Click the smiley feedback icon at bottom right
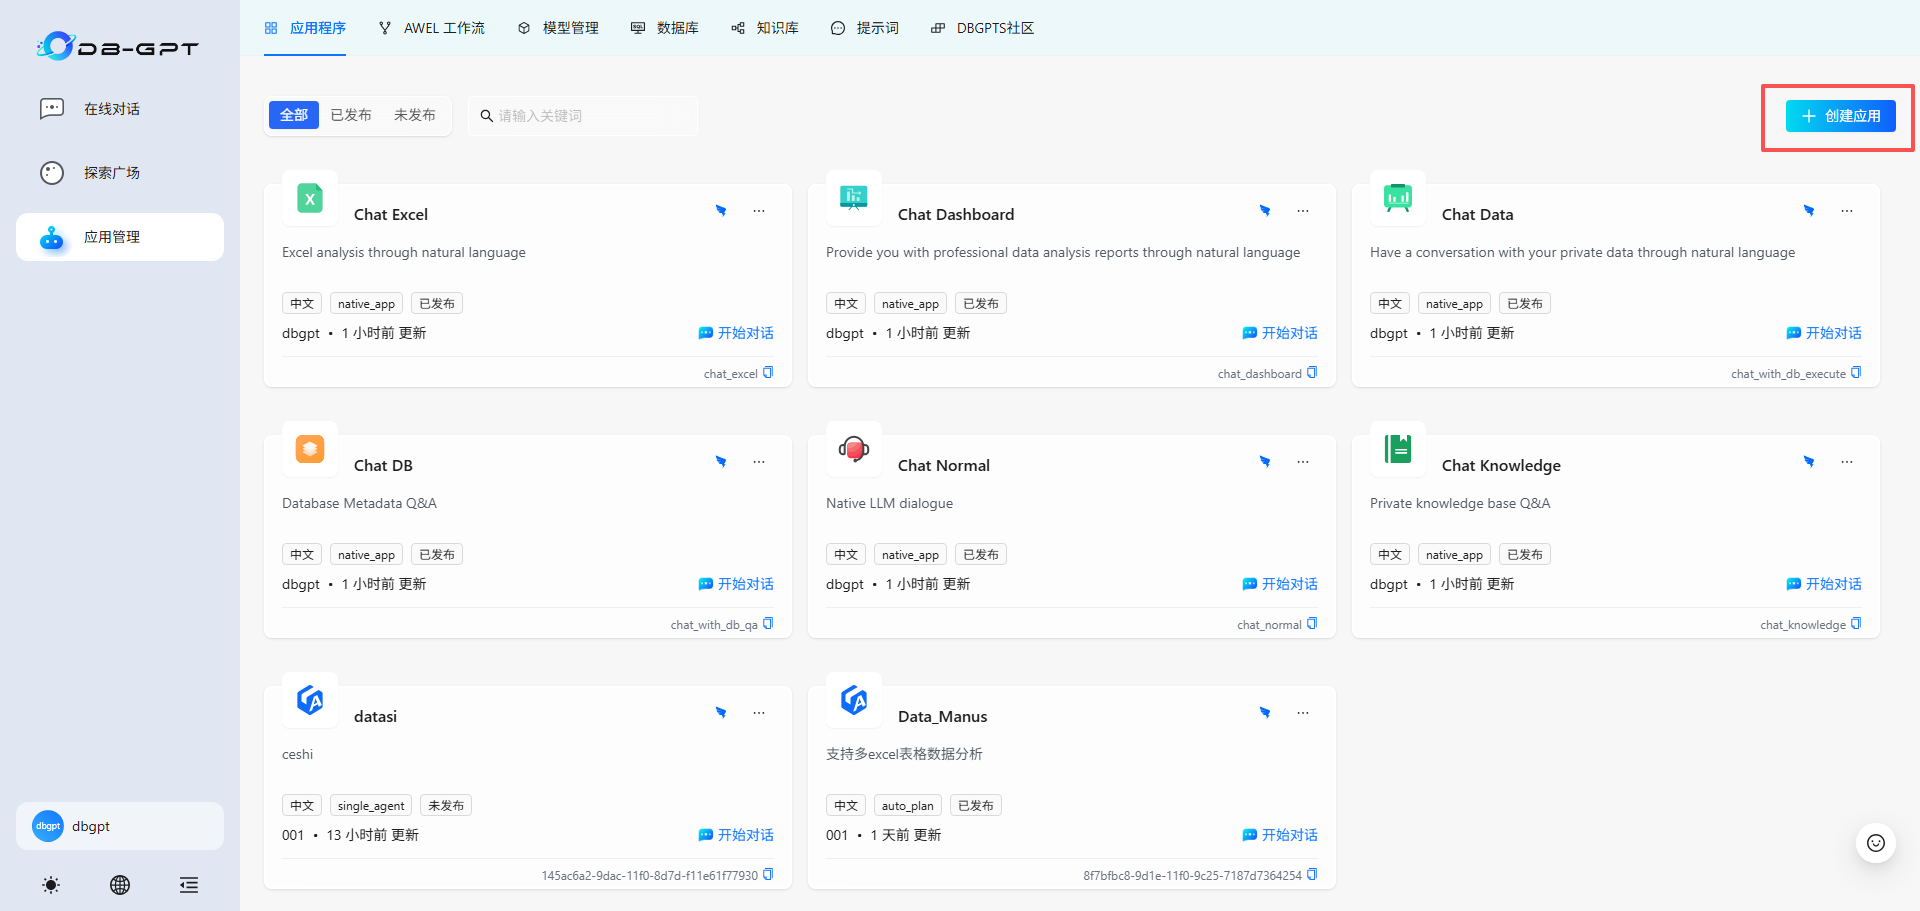Viewport: 1920px width, 911px height. click(x=1875, y=843)
